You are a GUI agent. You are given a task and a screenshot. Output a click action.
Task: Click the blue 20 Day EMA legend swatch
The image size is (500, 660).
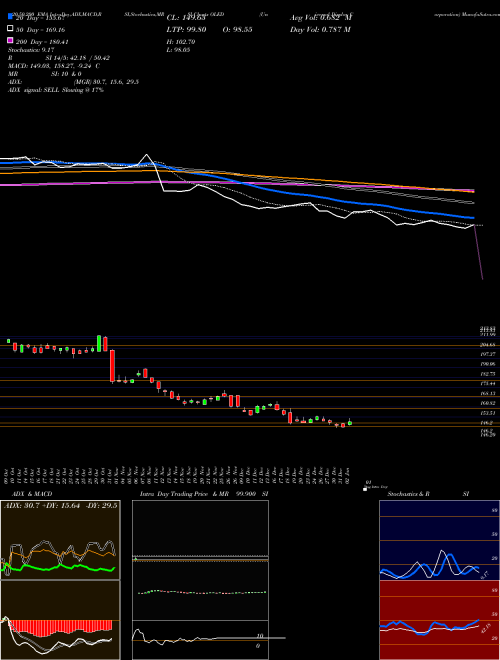10,17
